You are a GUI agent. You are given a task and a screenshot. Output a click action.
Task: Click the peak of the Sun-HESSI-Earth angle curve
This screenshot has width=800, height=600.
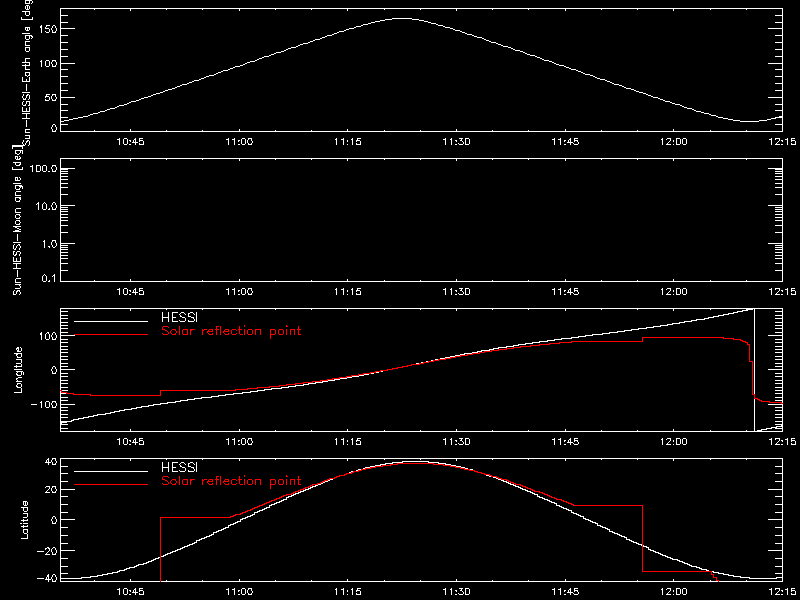pos(403,18)
